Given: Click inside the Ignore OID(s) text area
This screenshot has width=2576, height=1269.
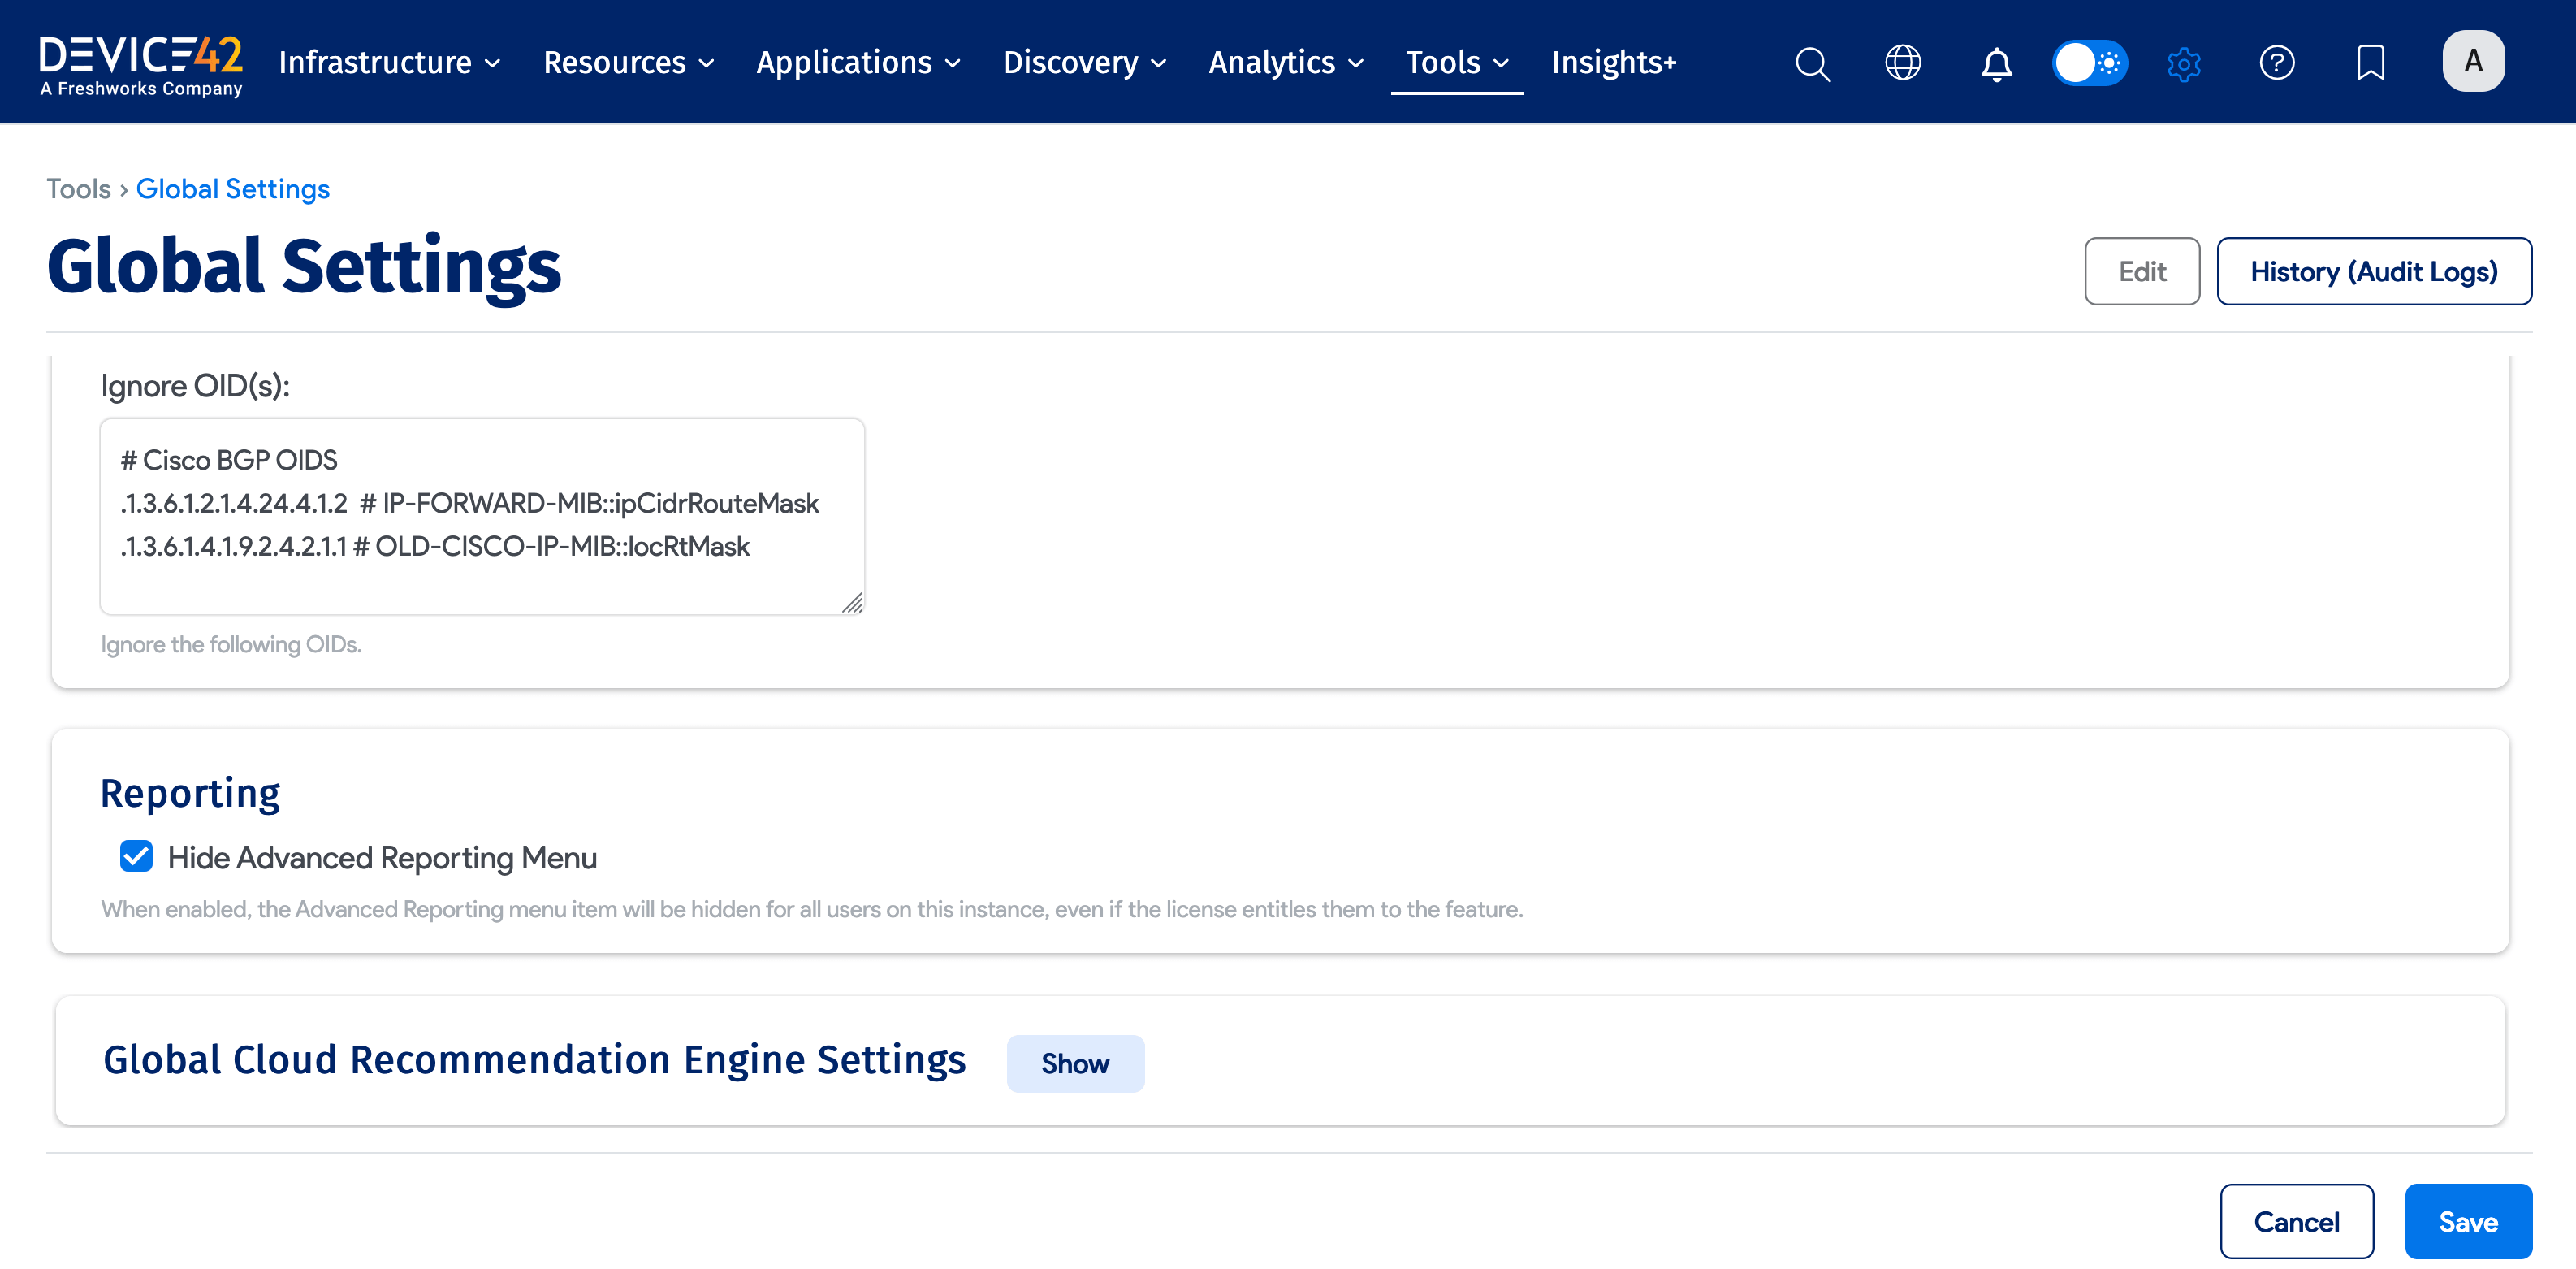Looking at the screenshot, I should point(482,516).
